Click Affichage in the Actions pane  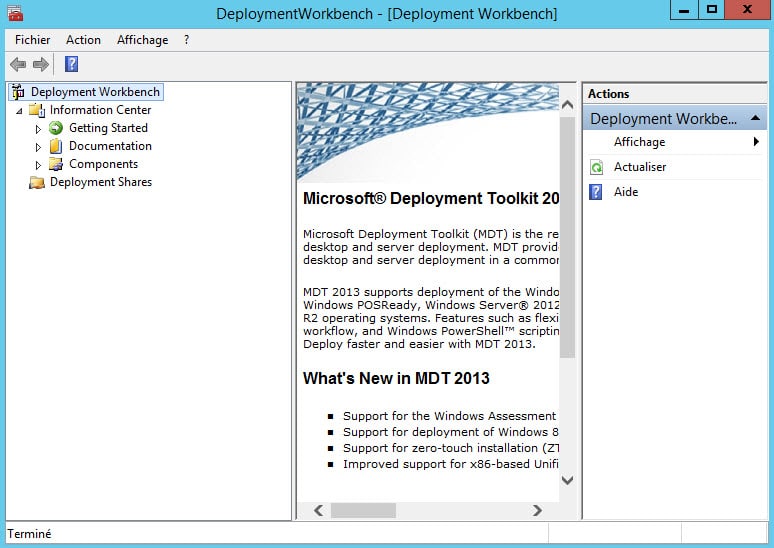pyautogui.click(x=639, y=142)
